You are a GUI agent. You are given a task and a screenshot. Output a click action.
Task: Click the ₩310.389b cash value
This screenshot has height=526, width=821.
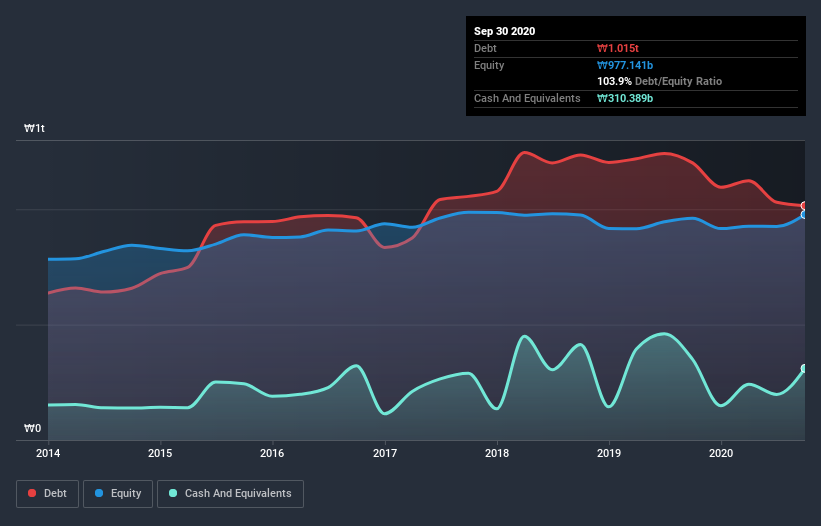point(625,98)
